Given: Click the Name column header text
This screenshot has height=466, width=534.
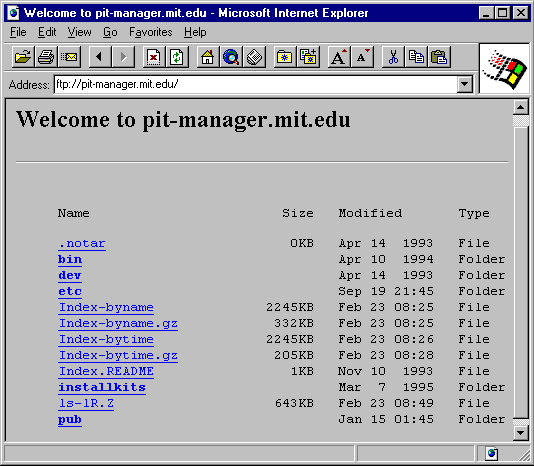Looking at the screenshot, I should (x=74, y=214).
